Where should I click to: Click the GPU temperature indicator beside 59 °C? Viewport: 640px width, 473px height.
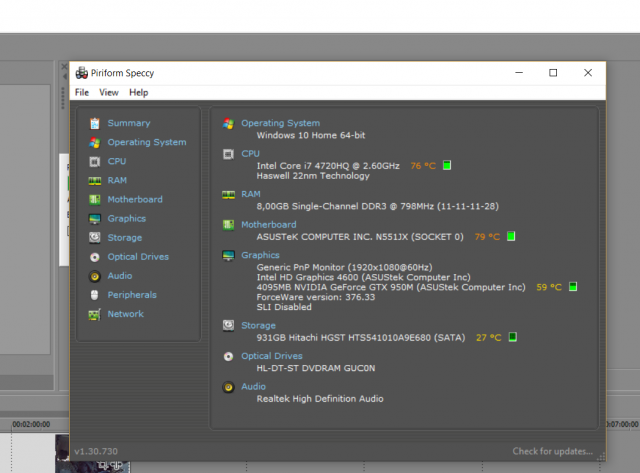point(573,286)
